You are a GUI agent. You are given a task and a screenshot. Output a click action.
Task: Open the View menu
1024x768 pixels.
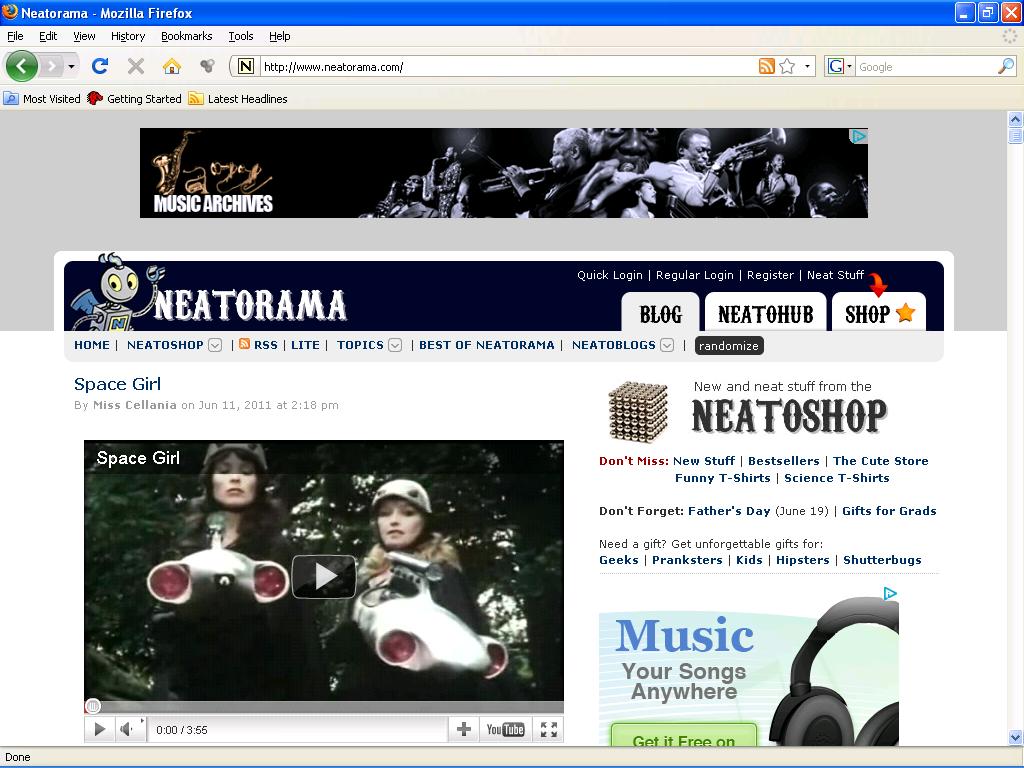84,37
